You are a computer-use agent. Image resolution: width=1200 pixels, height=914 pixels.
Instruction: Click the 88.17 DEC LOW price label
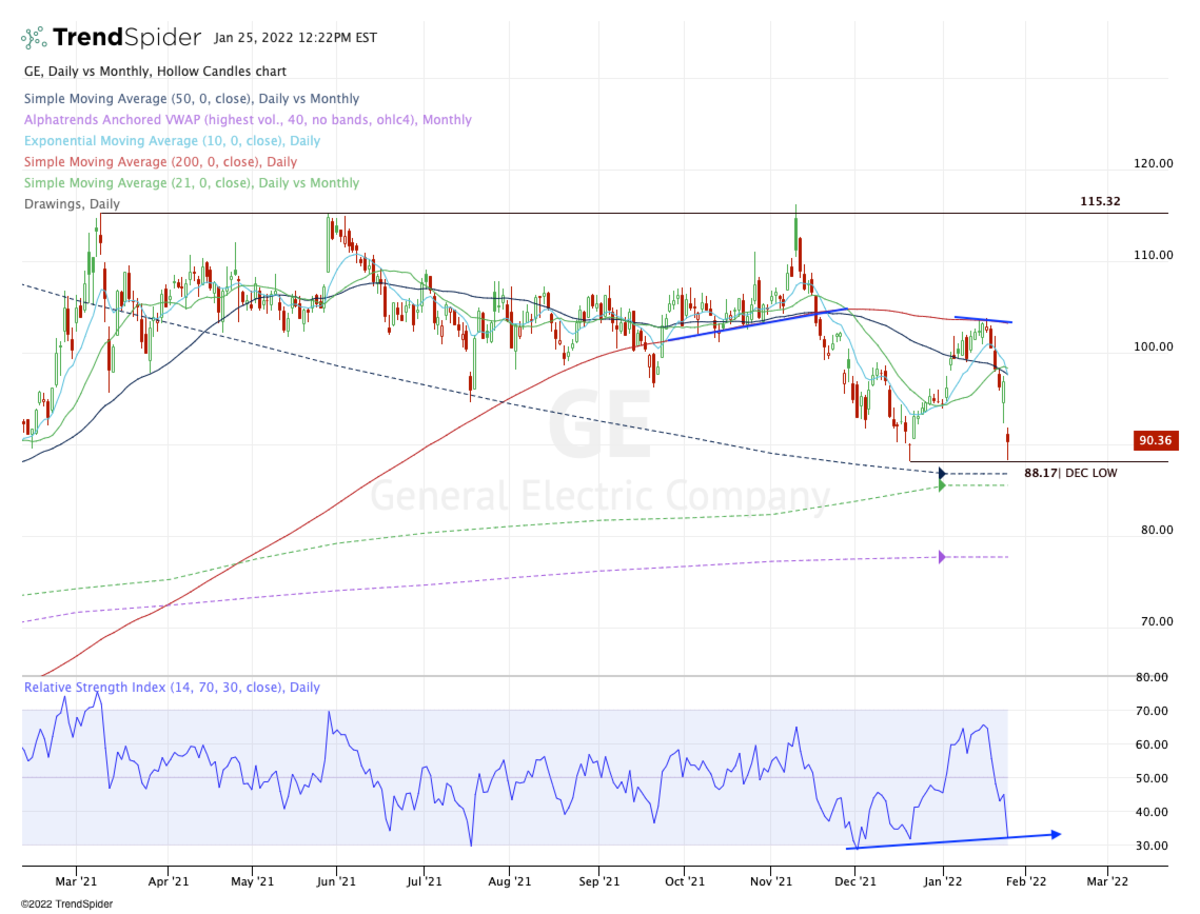pyautogui.click(x=1070, y=473)
